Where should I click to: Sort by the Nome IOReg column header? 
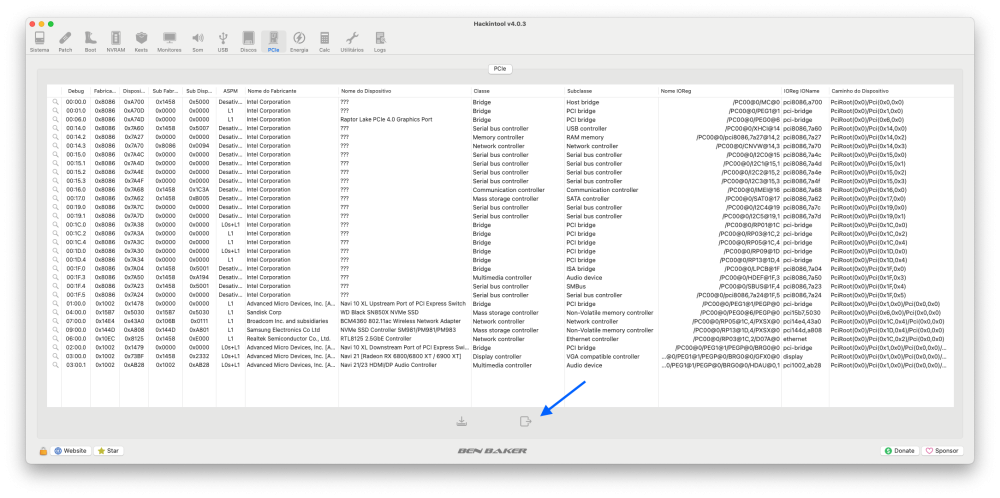pyautogui.click(x=719, y=91)
